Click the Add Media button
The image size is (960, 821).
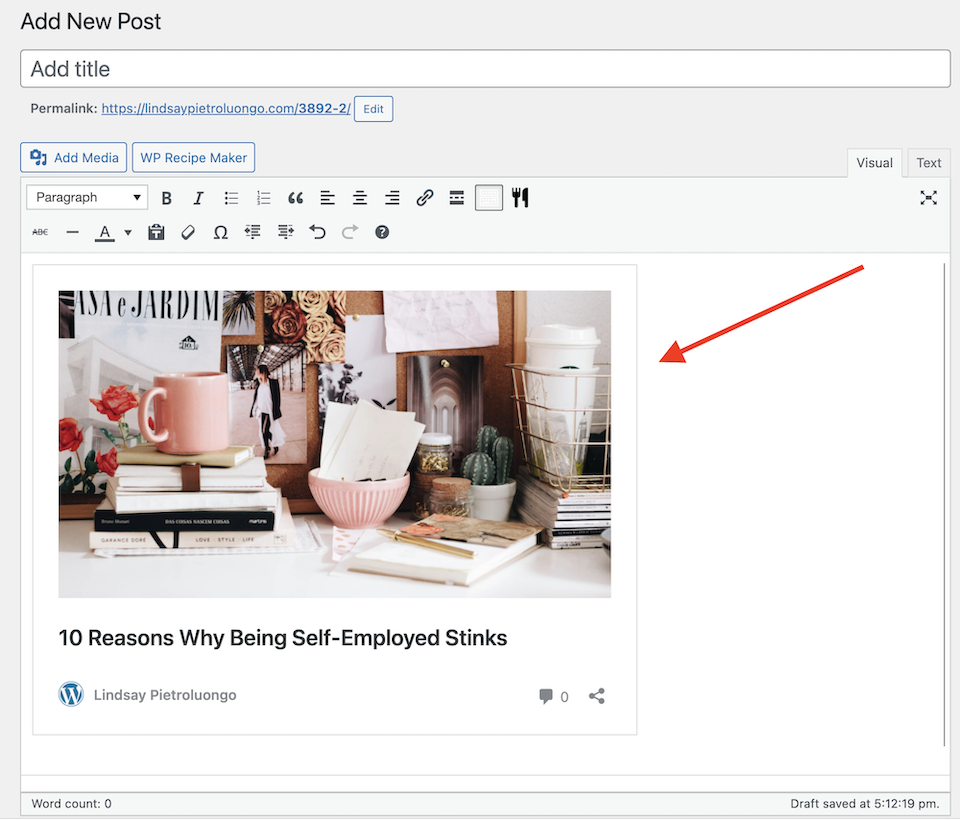(x=74, y=158)
